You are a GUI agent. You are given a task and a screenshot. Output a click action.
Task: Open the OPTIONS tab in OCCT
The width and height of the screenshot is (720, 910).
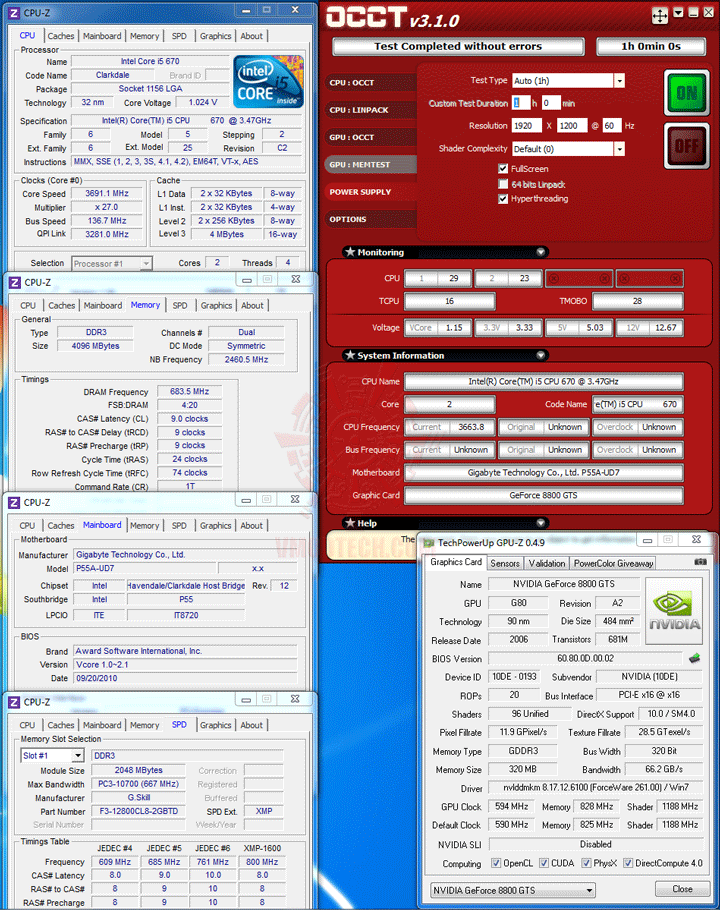(371, 219)
